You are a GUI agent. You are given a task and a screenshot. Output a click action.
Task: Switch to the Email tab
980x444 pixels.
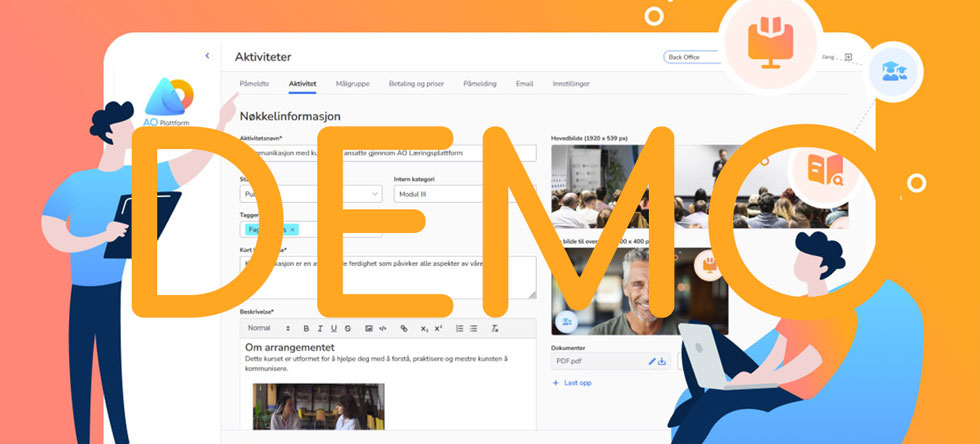coord(524,84)
